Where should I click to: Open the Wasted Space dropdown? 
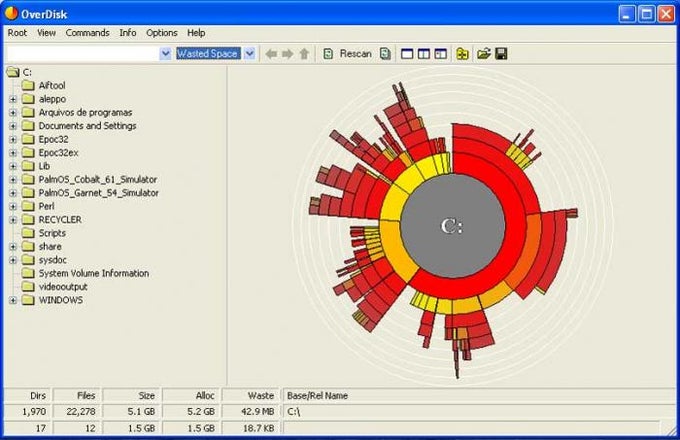click(x=250, y=53)
